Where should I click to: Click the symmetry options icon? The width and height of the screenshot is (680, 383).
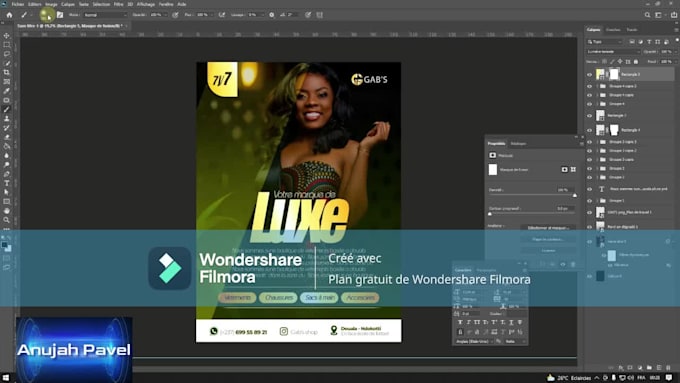click(320, 15)
